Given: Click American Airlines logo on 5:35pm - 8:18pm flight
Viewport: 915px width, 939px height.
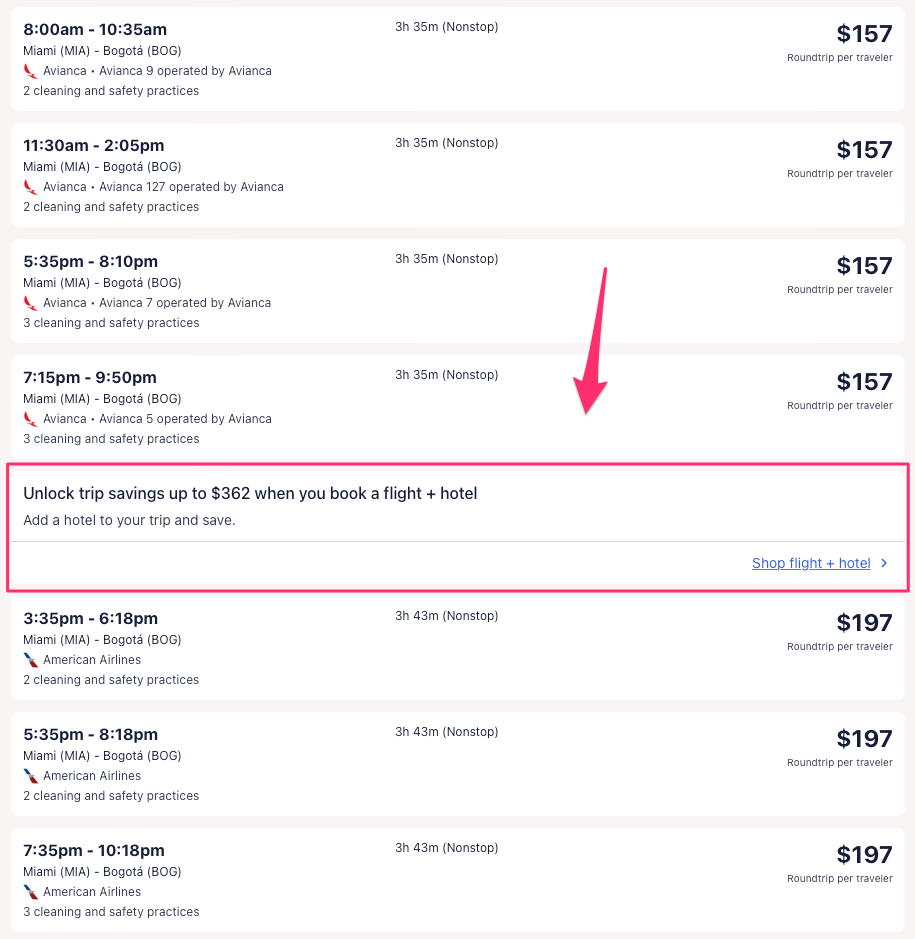Looking at the screenshot, I should coord(30,776).
